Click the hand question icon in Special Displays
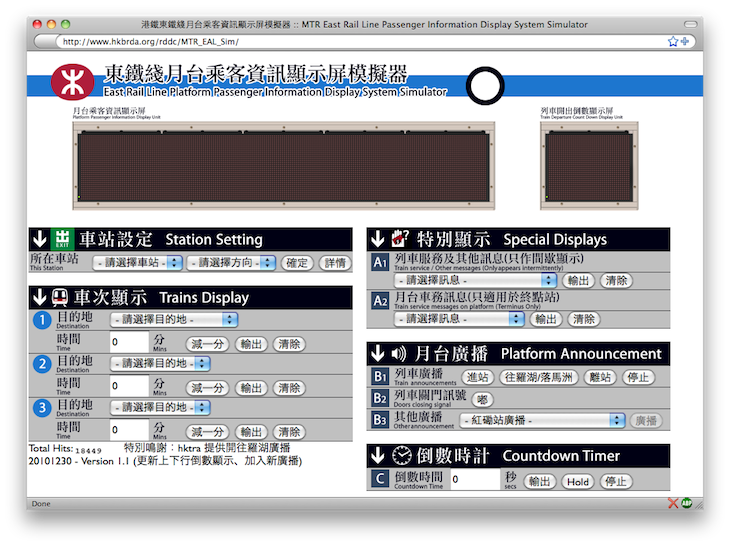Viewport: 730px width, 541px height. [x=399, y=238]
